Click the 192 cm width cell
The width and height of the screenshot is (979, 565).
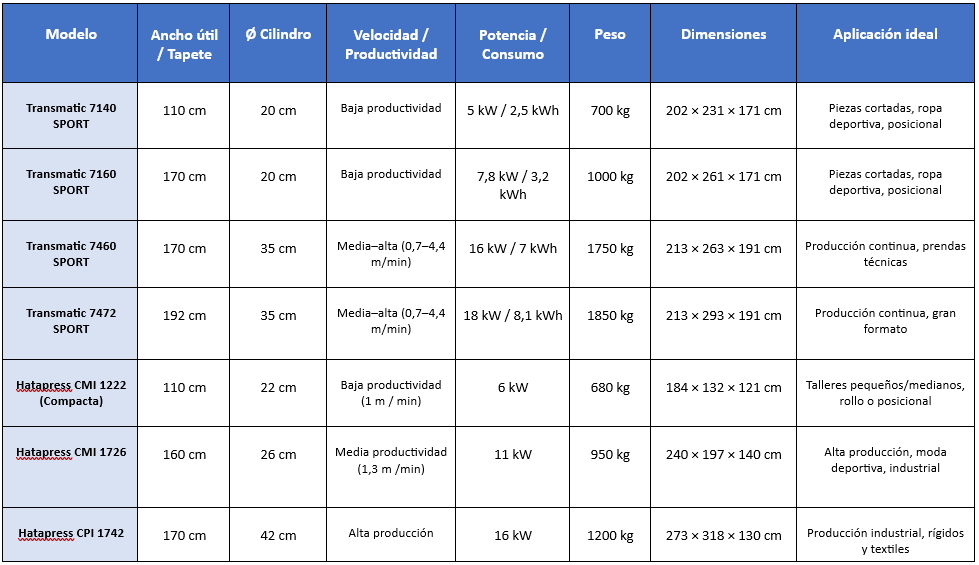pyautogui.click(x=184, y=316)
